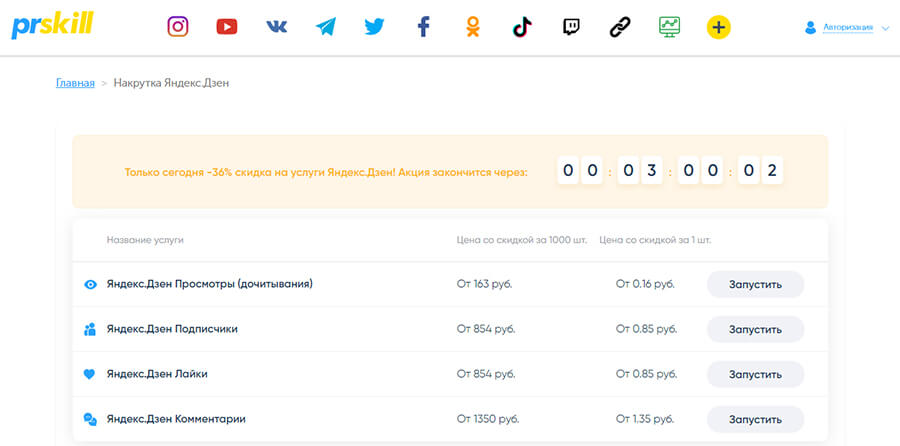Click the Odnoklassniki orange icon
Screen dimensions: 900x446
(473, 27)
